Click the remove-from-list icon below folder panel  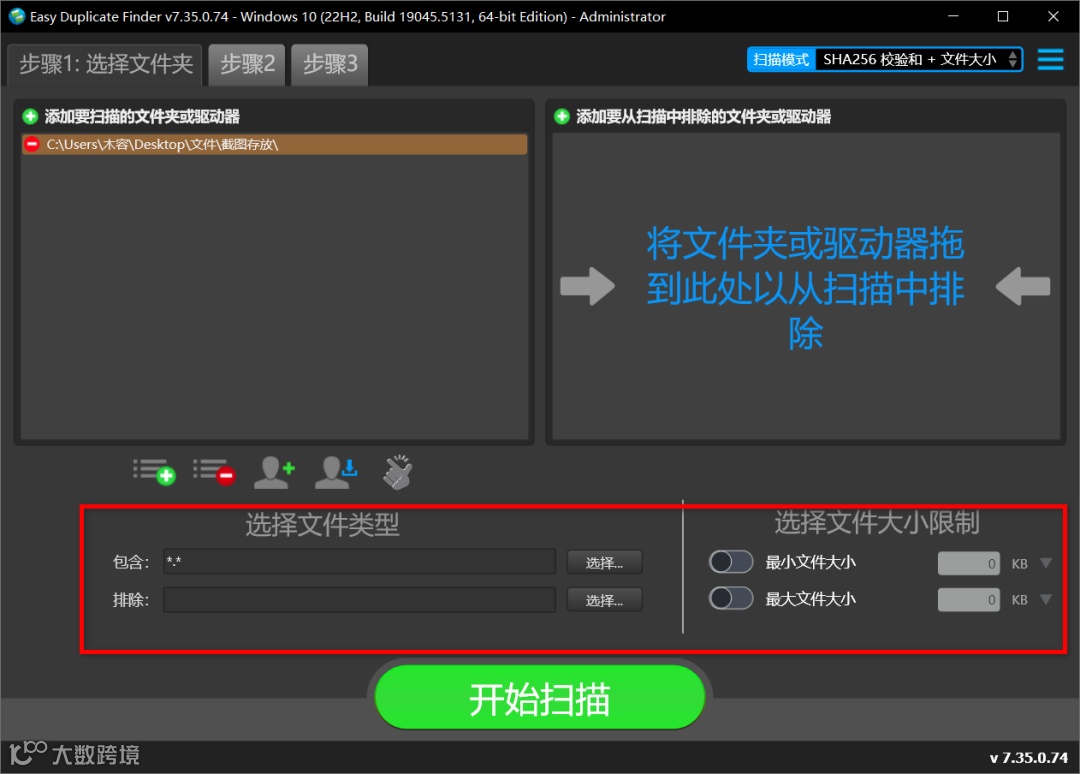[x=214, y=472]
